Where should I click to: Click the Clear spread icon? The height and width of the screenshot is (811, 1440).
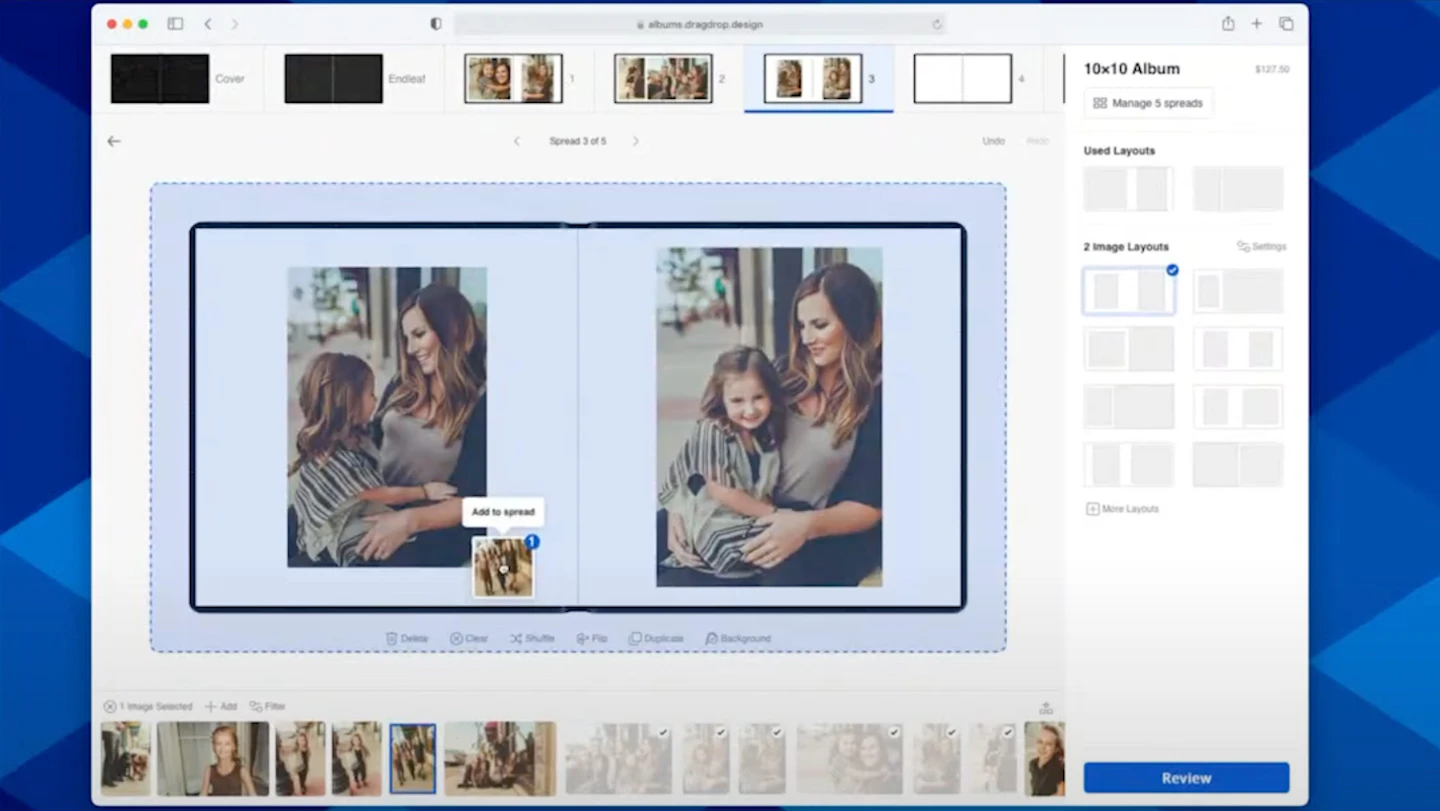pyautogui.click(x=456, y=638)
